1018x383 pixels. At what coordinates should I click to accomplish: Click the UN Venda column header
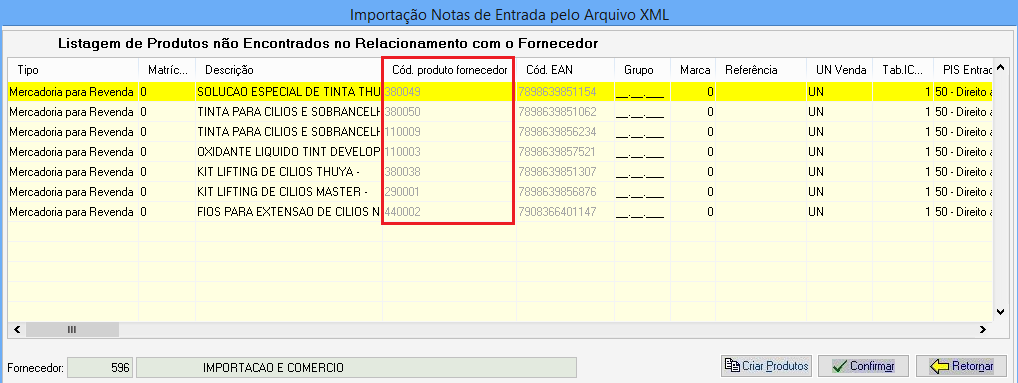tap(839, 69)
